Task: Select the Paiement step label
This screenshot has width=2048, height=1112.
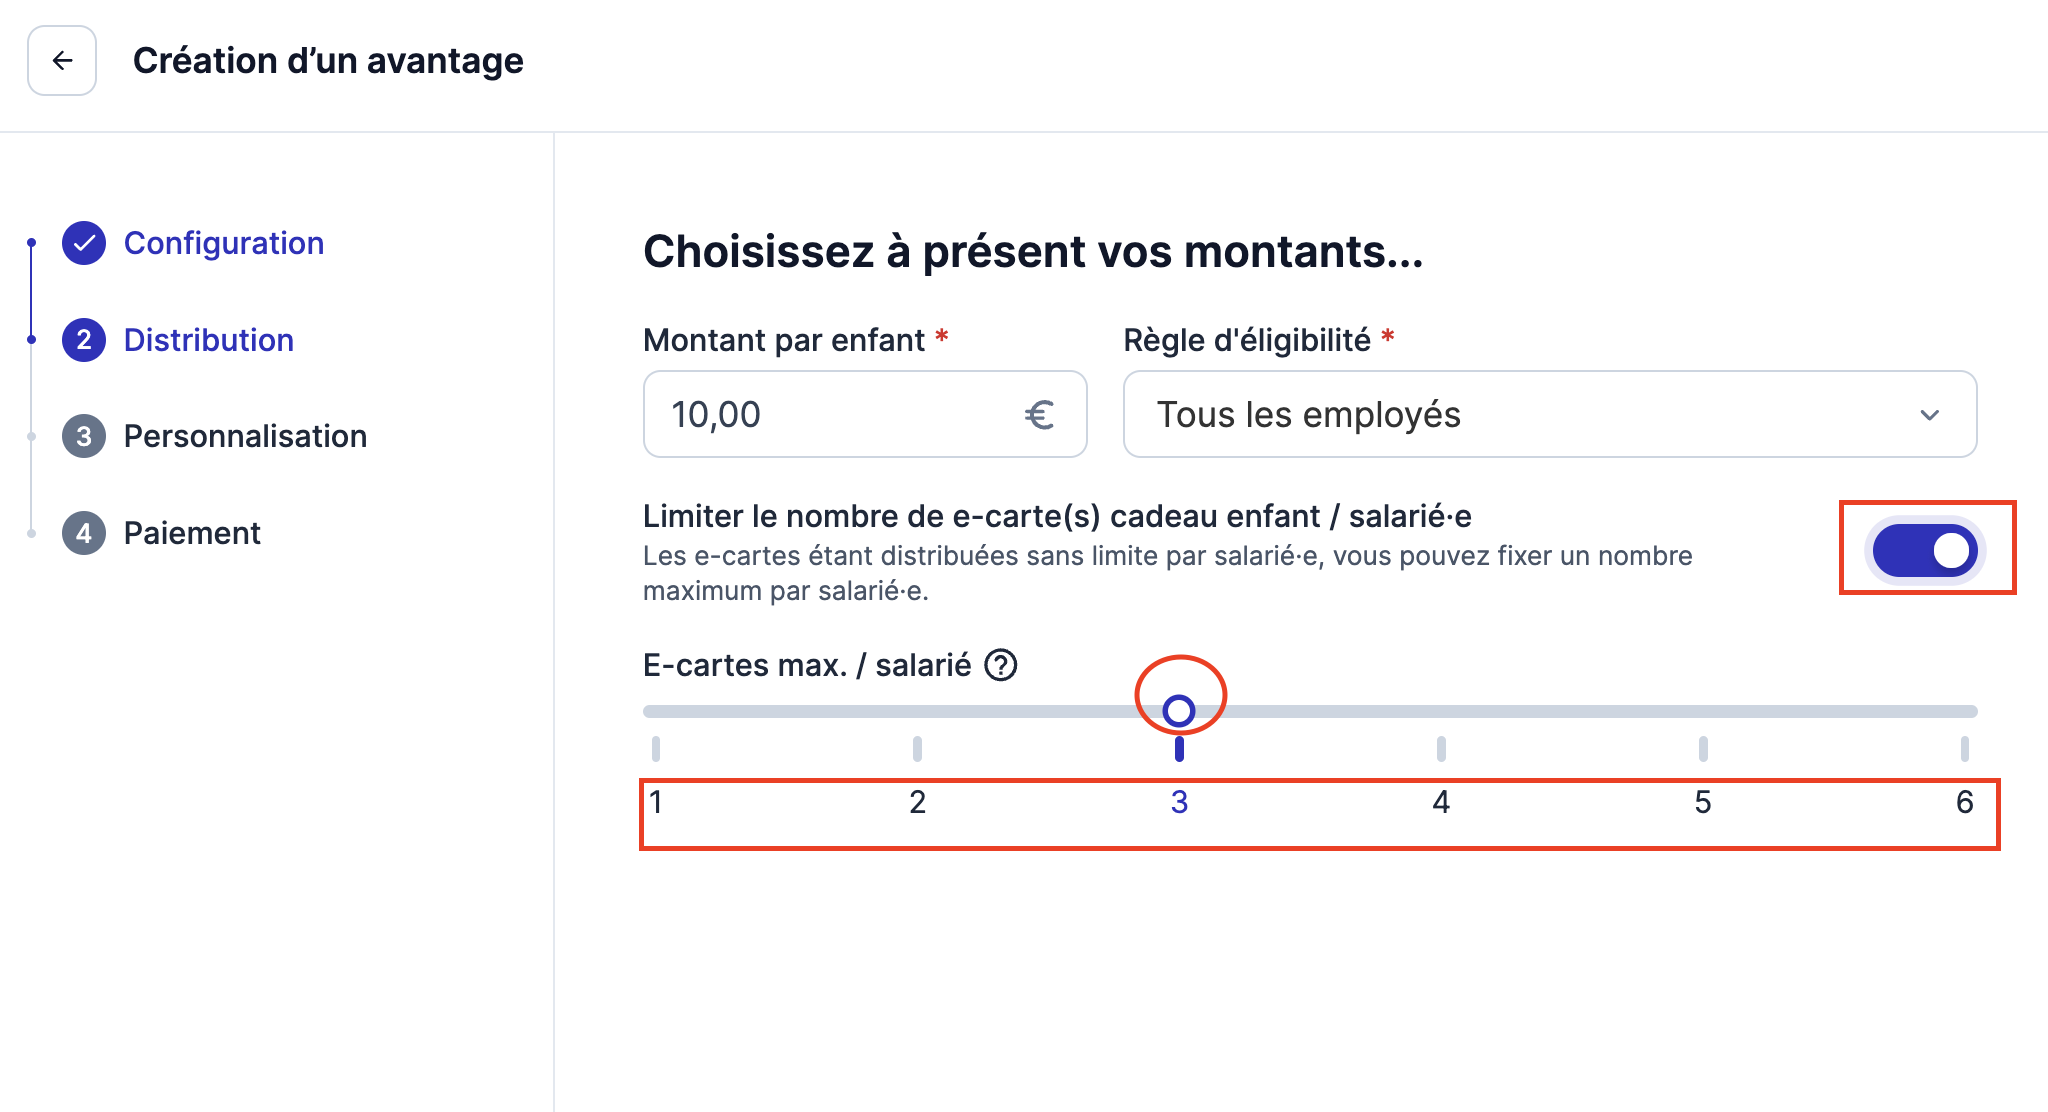Action: tap(192, 533)
